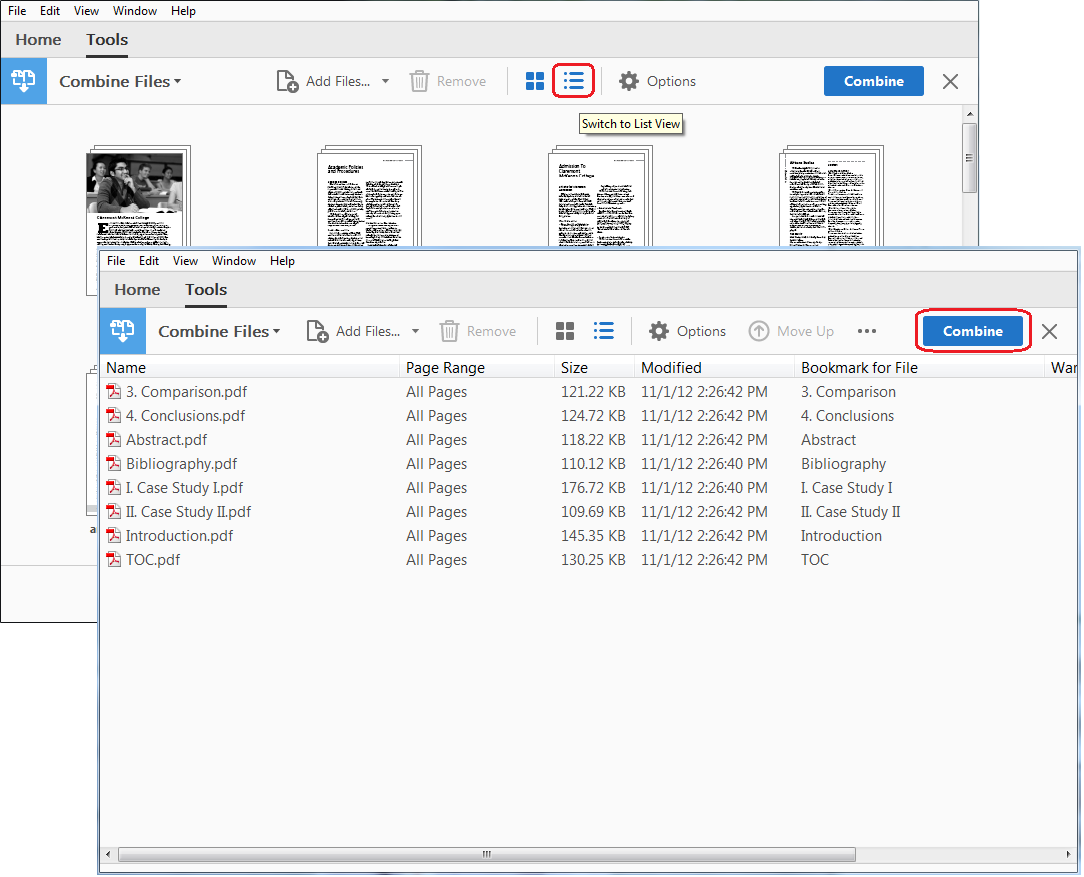Sort list by Name column header

[x=250, y=368]
